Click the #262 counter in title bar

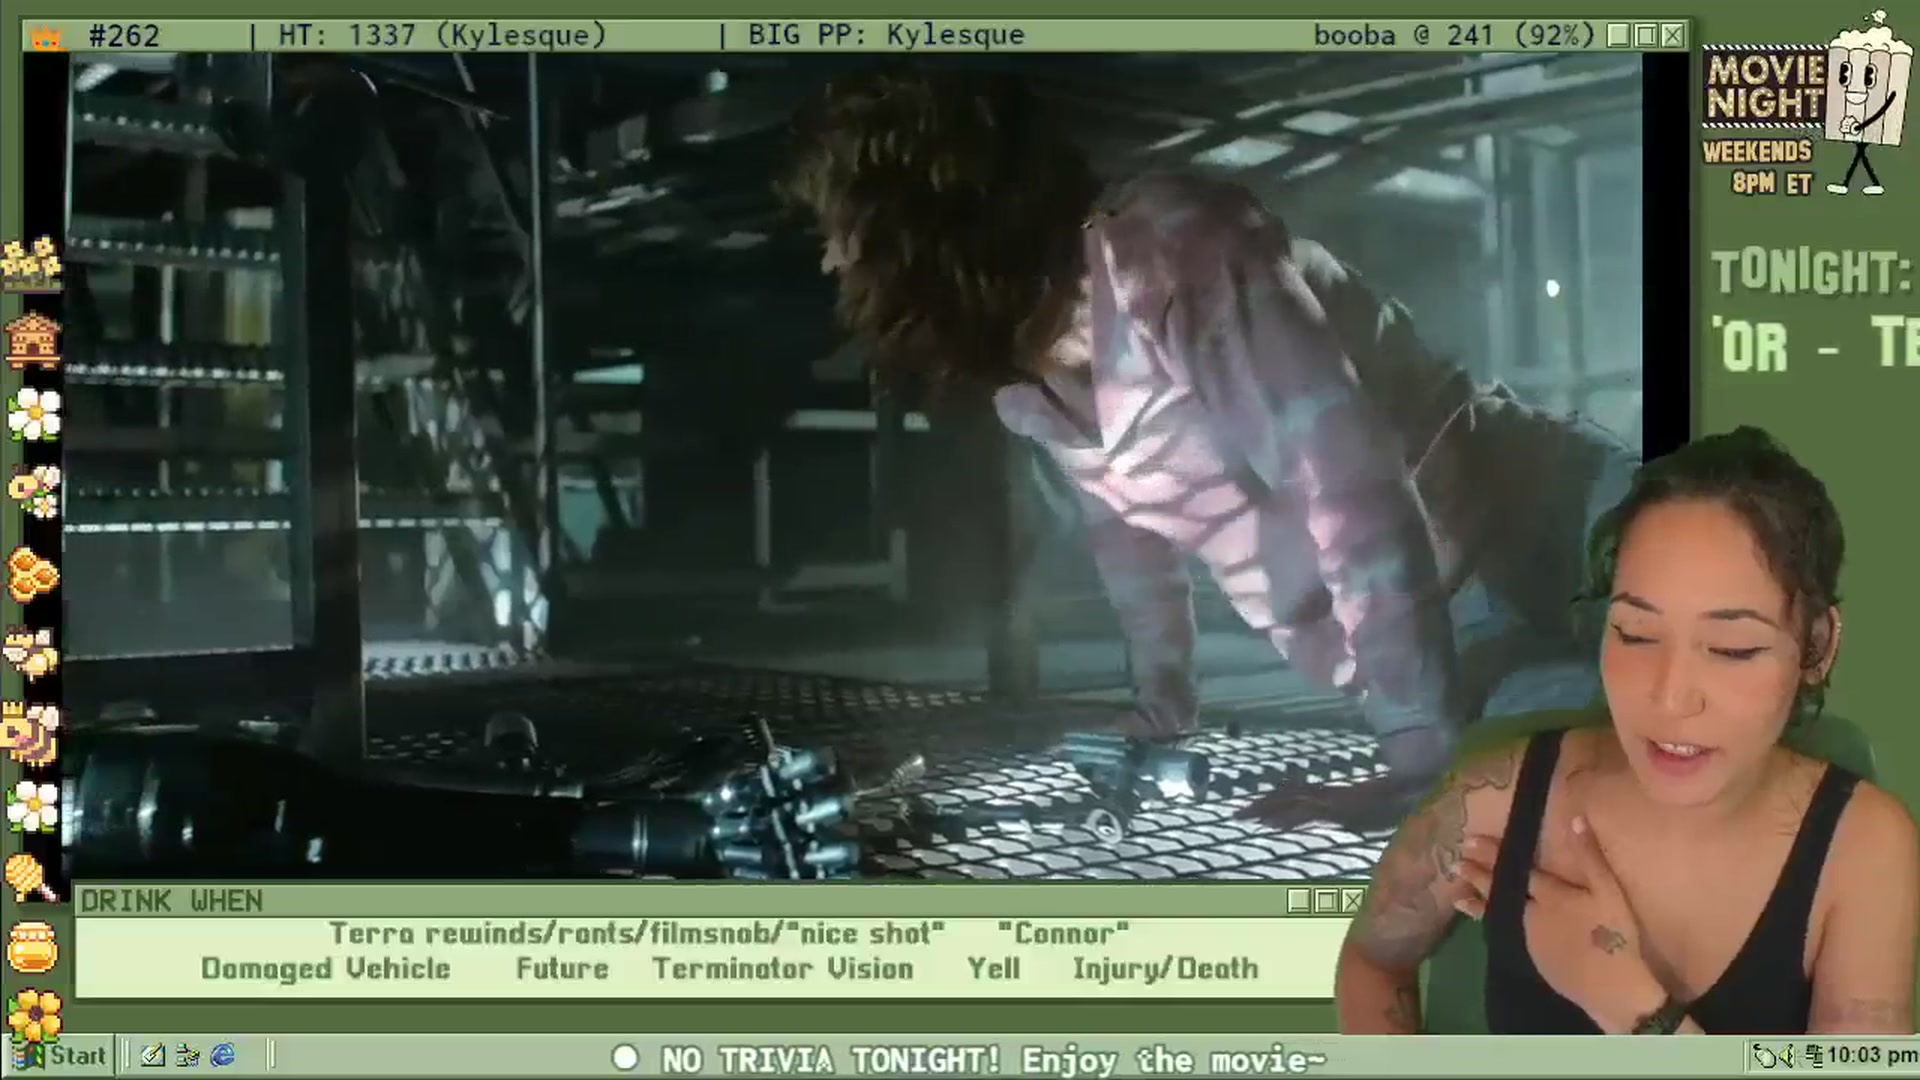124,36
